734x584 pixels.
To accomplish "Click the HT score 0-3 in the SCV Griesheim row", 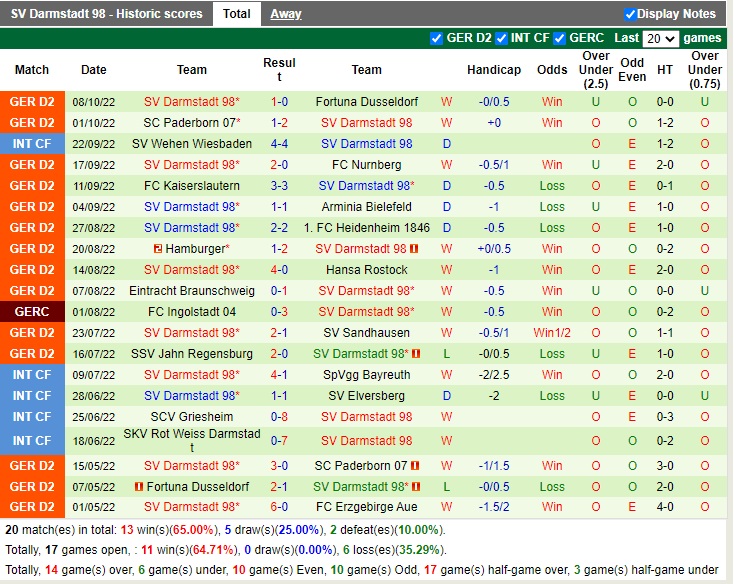I will pos(665,416).
